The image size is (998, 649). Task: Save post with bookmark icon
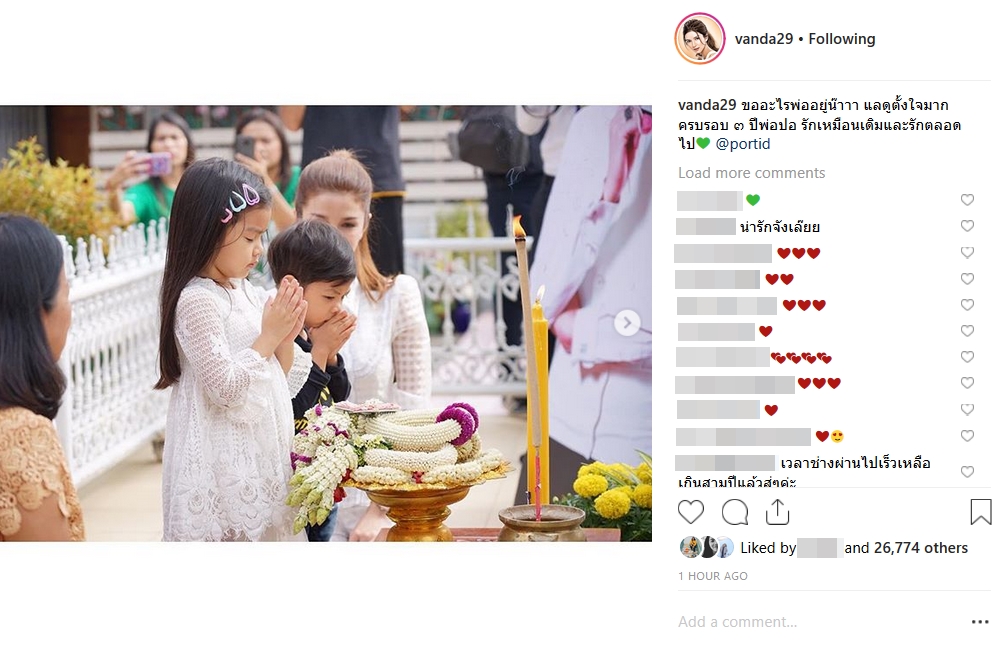coord(980,512)
